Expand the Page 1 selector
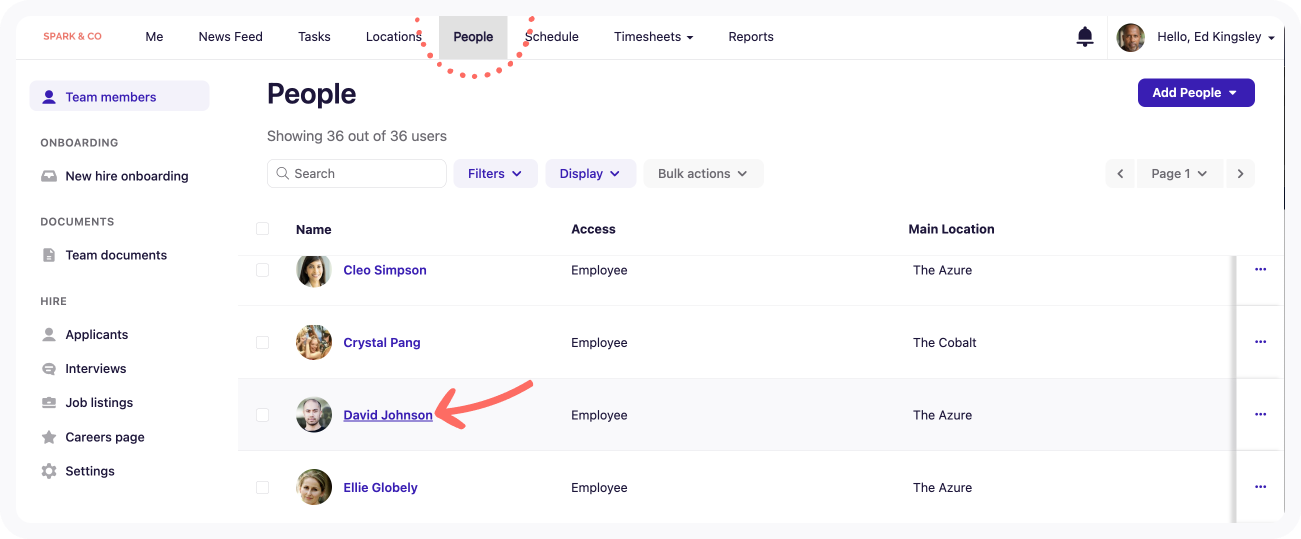1301x539 pixels. (1179, 174)
